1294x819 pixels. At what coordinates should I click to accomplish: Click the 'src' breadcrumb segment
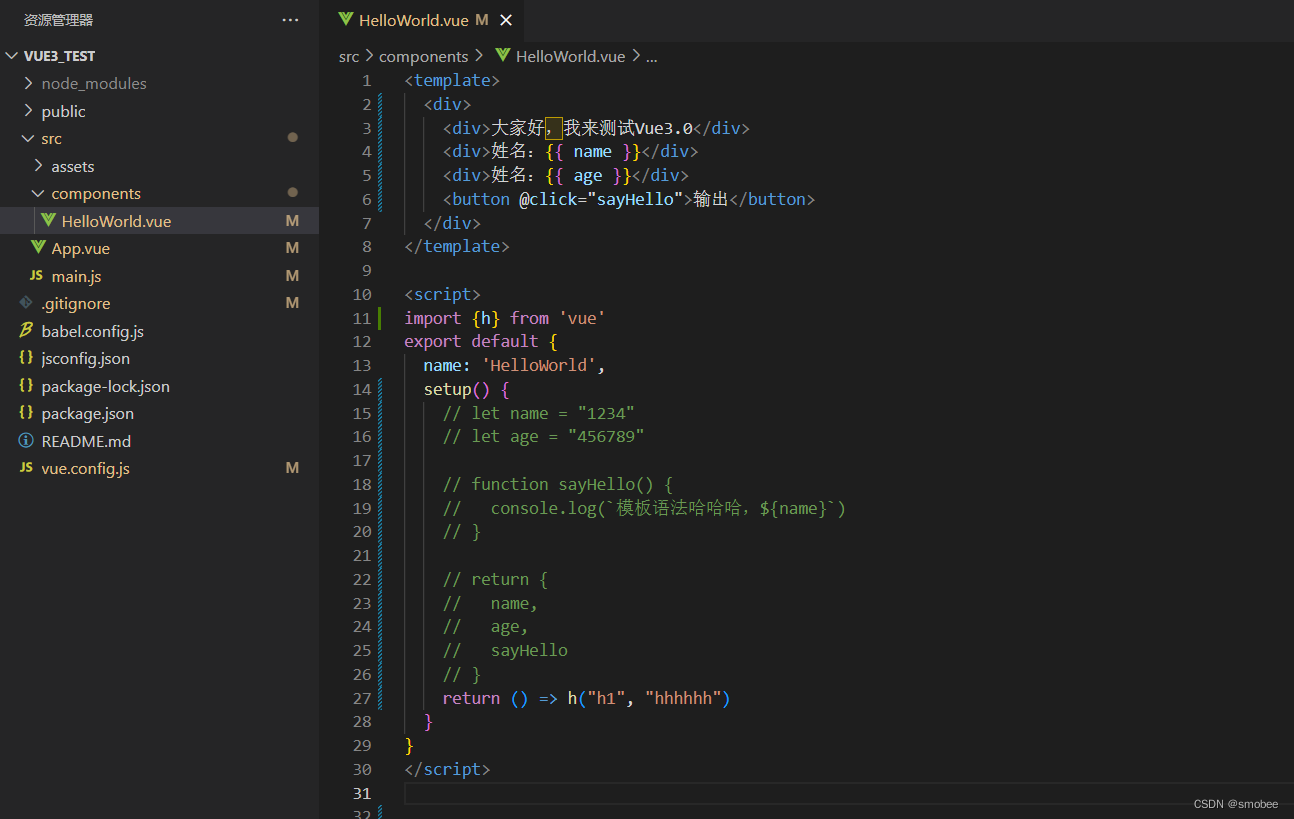(348, 57)
